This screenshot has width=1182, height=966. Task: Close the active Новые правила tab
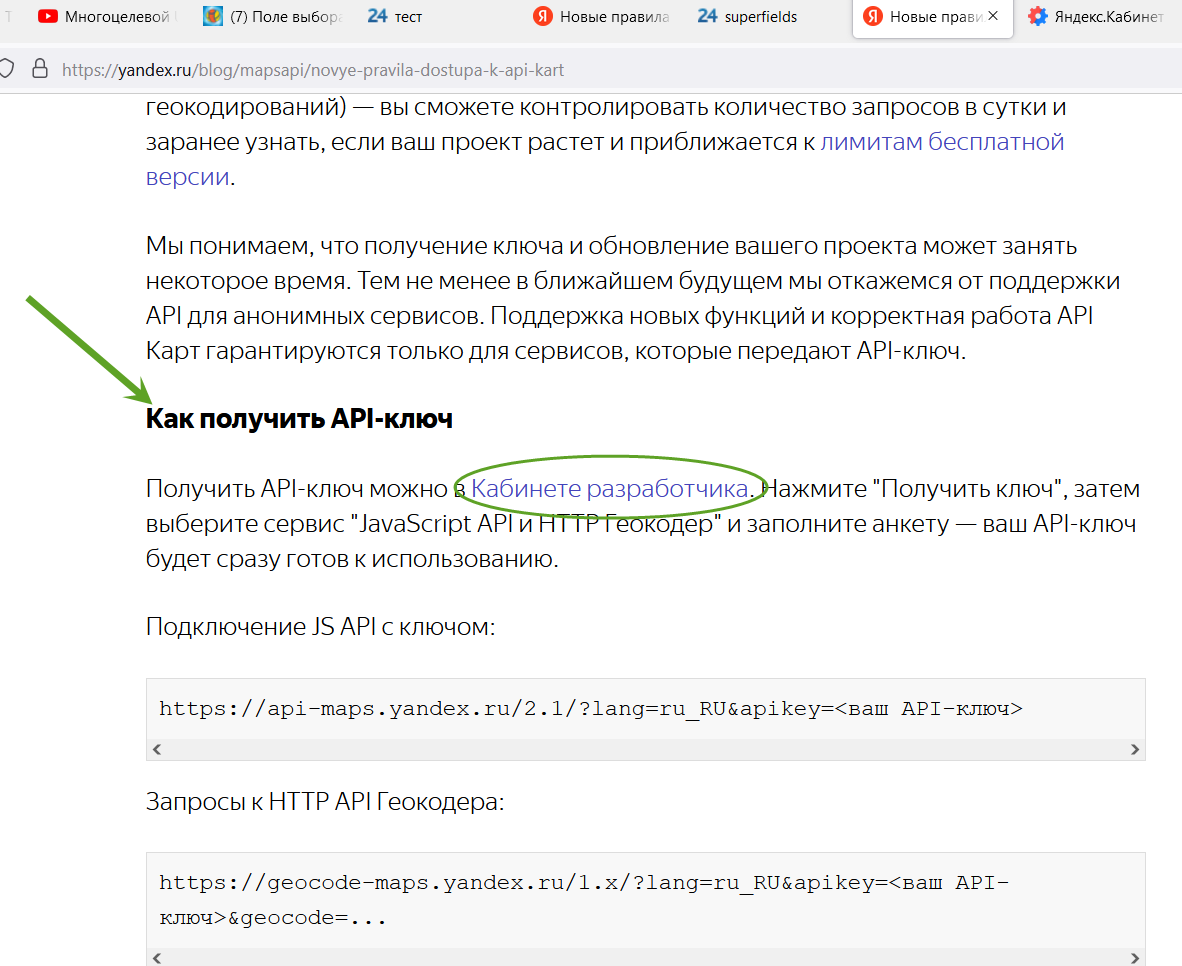[x=994, y=16]
